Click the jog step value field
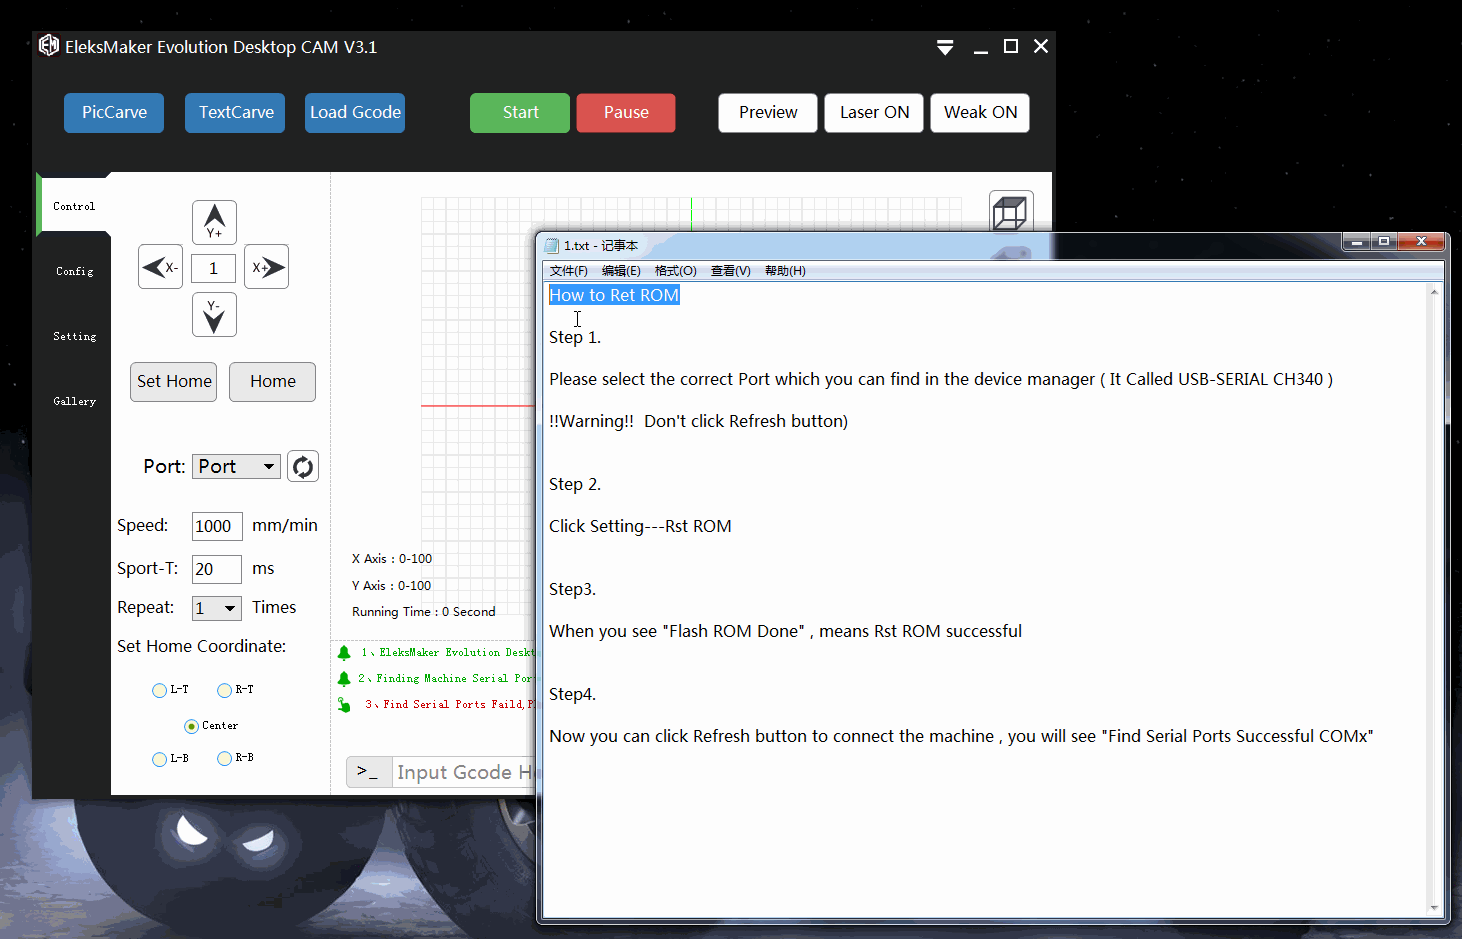 pos(214,268)
